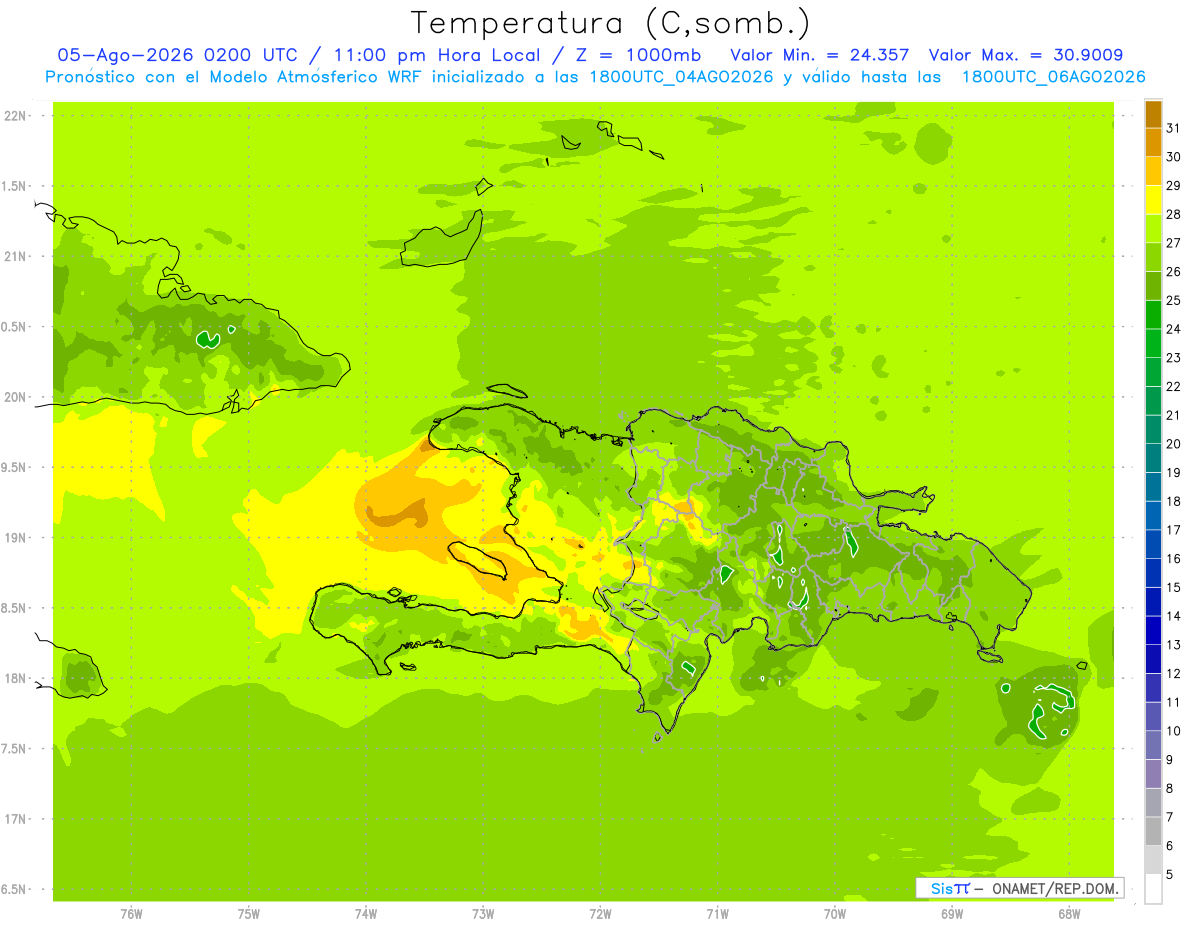Click the colorbar label '15'
1200x927 pixels.
pyautogui.click(x=1174, y=587)
